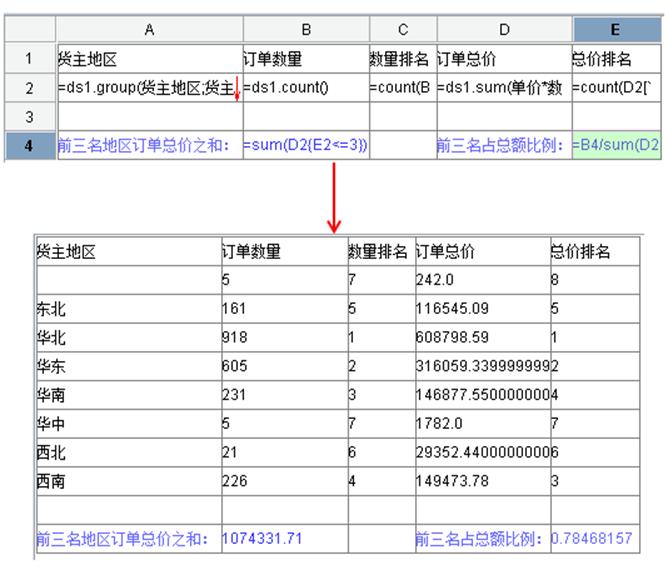Image resolution: width=668 pixels, height=570 pixels.
Task: Click '华中' row in result table
Action: coord(338,423)
